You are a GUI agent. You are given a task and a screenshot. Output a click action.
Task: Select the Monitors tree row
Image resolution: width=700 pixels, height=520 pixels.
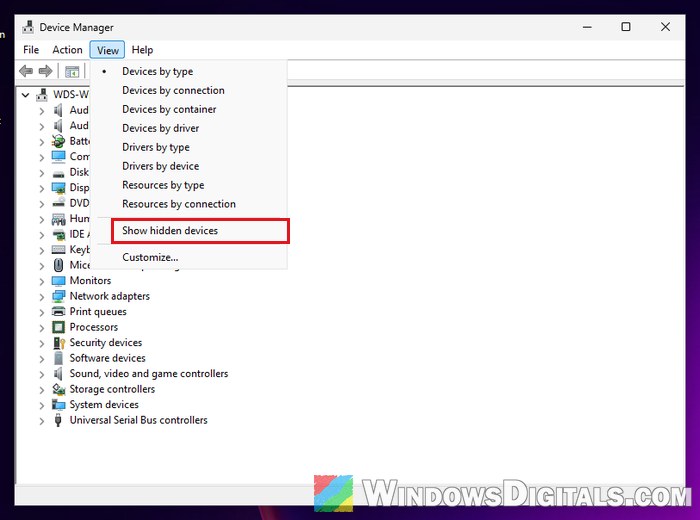(x=90, y=281)
